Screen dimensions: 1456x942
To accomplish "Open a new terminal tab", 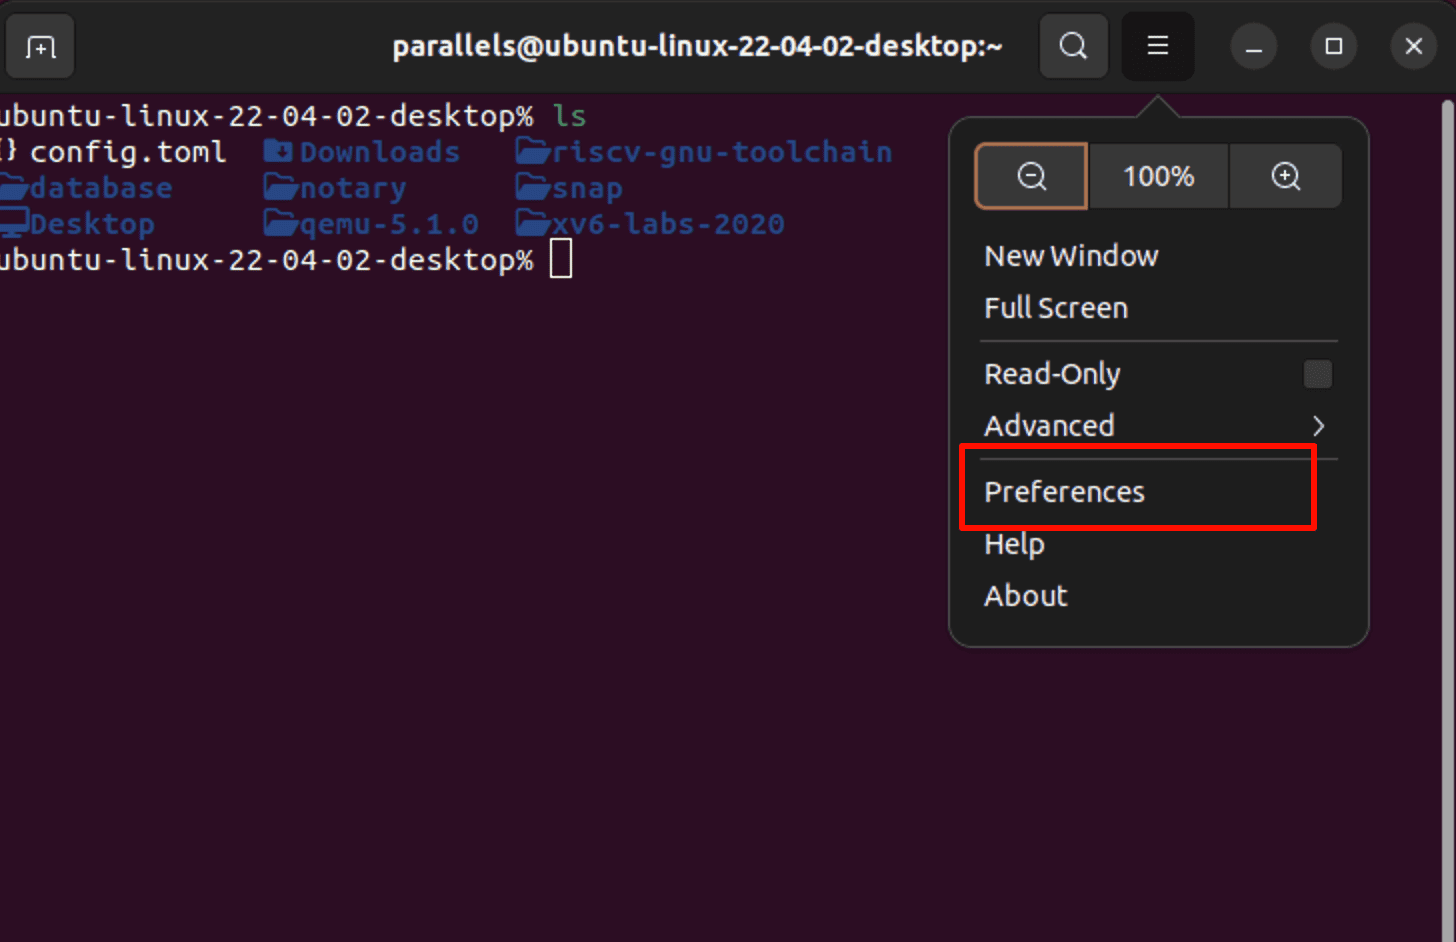I will tap(40, 47).
